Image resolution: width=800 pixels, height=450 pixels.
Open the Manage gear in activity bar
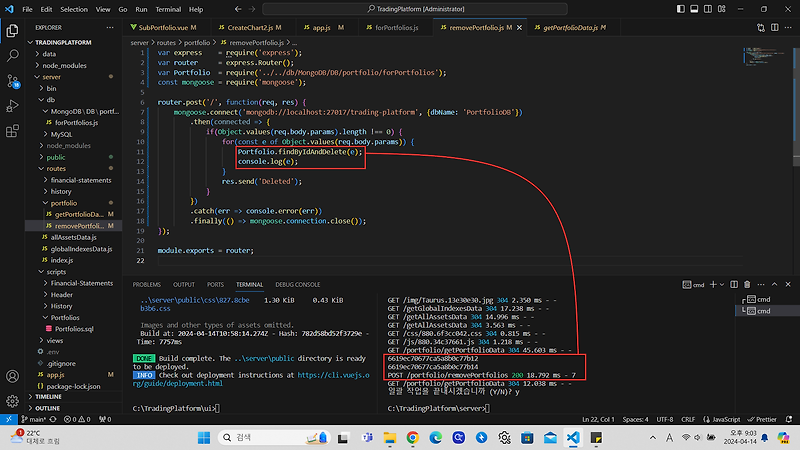point(12,401)
